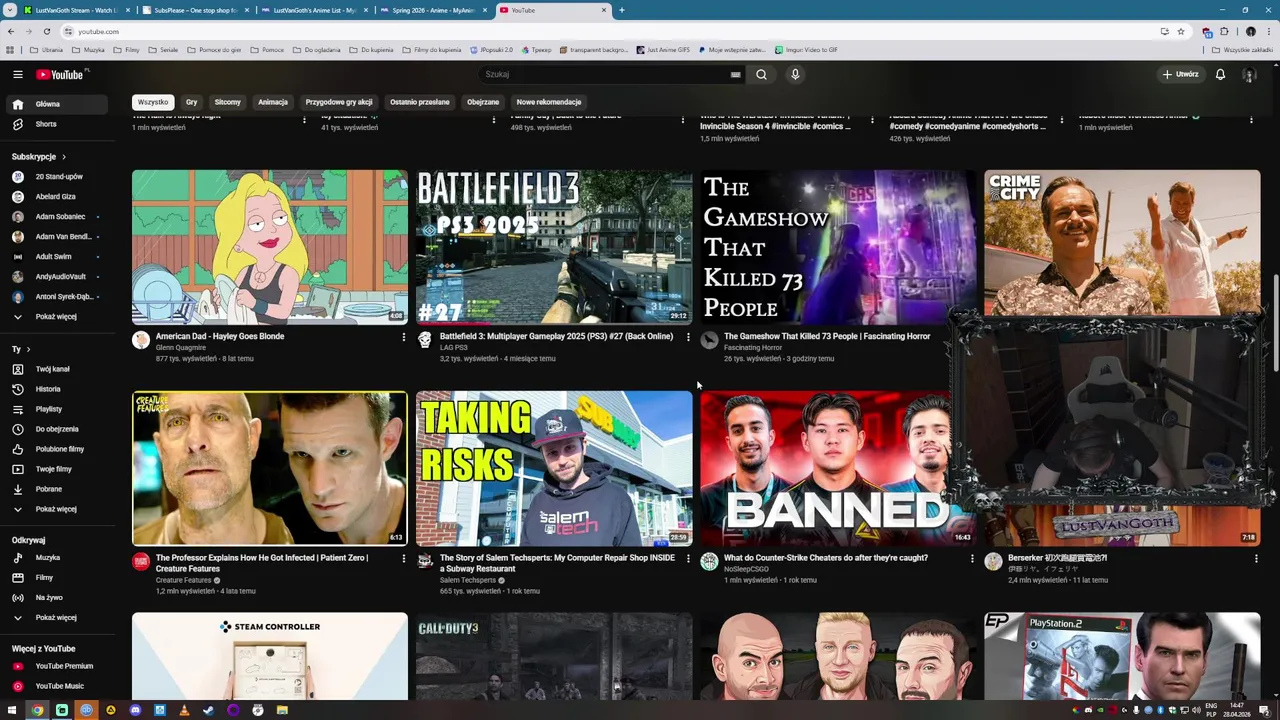Select the Ostatnio przesłane chip
This screenshot has width=1280, height=720.
pyautogui.click(x=420, y=102)
